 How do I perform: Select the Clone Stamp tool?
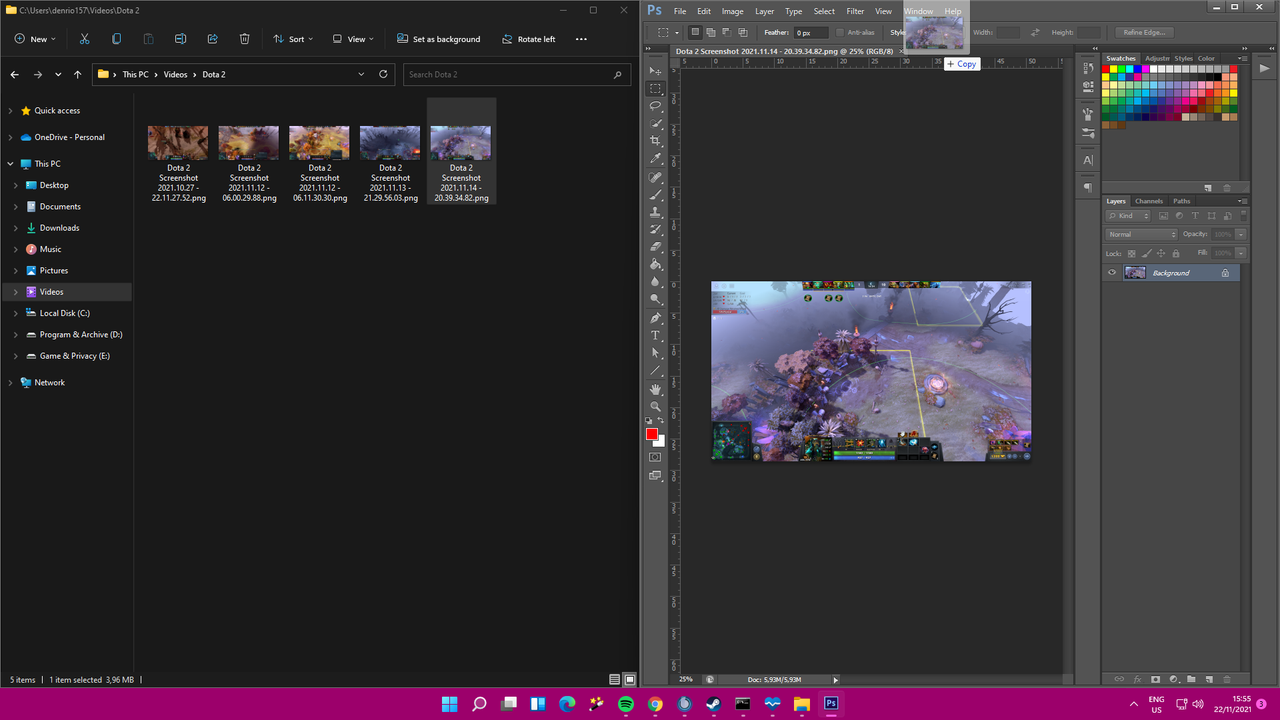656,212
